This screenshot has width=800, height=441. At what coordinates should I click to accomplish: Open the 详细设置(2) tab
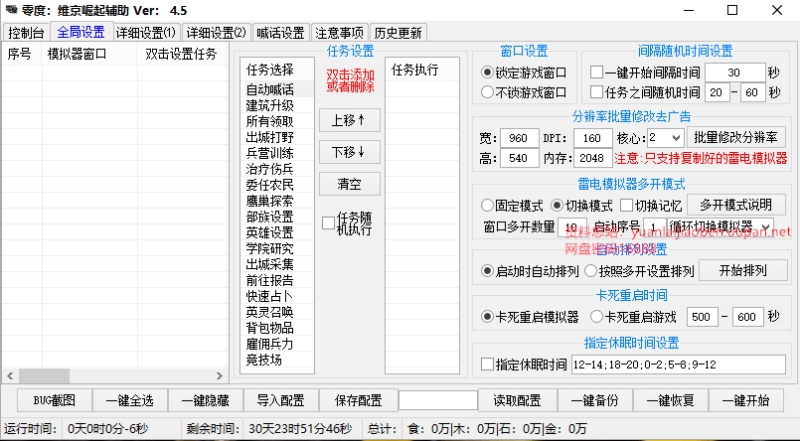coord(216,33)
